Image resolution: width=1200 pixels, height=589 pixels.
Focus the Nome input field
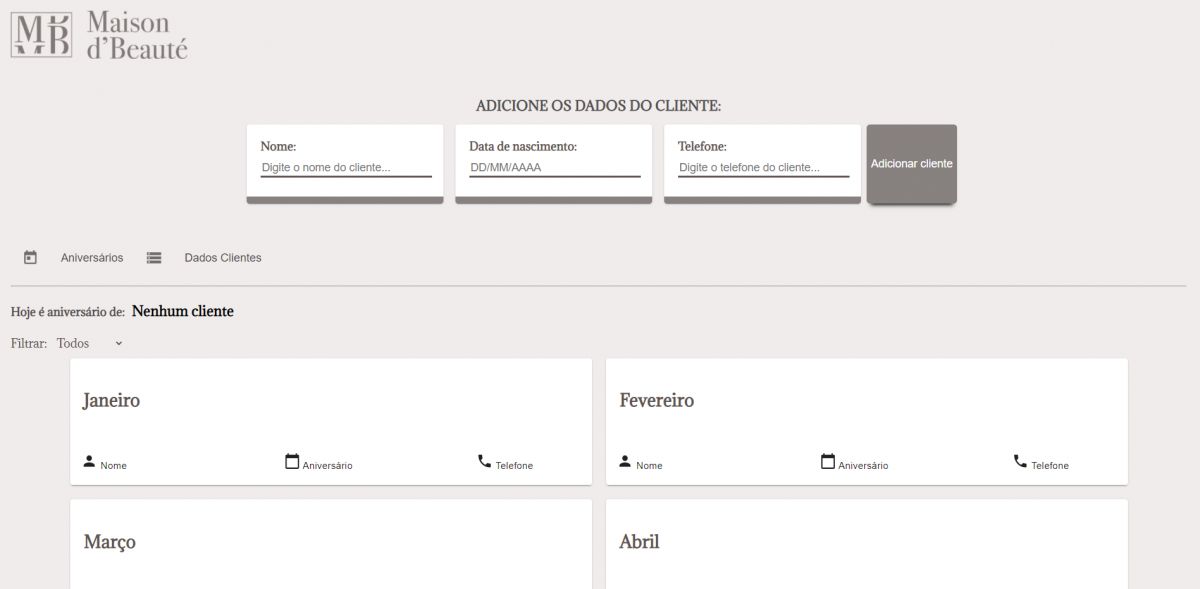[x=346, y=168]
